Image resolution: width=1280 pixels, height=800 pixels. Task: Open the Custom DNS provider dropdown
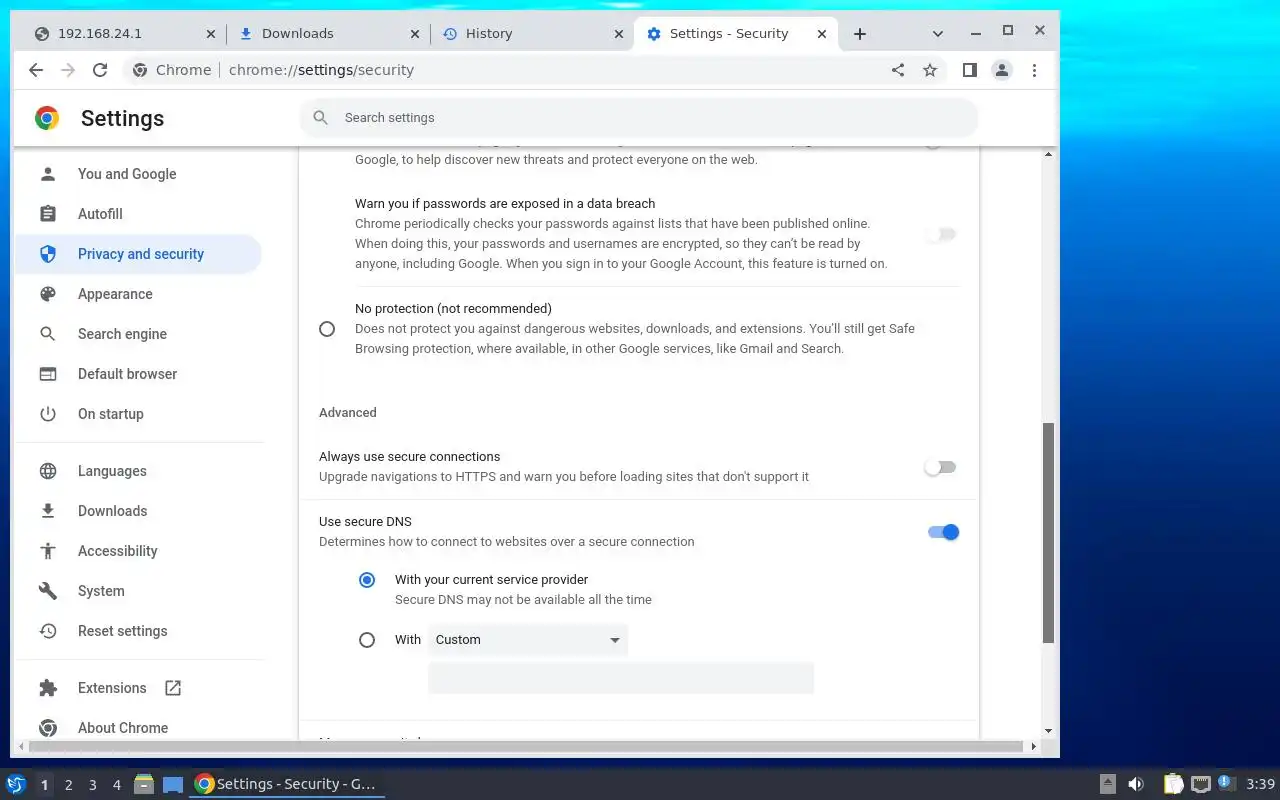(x=528, y=640)
